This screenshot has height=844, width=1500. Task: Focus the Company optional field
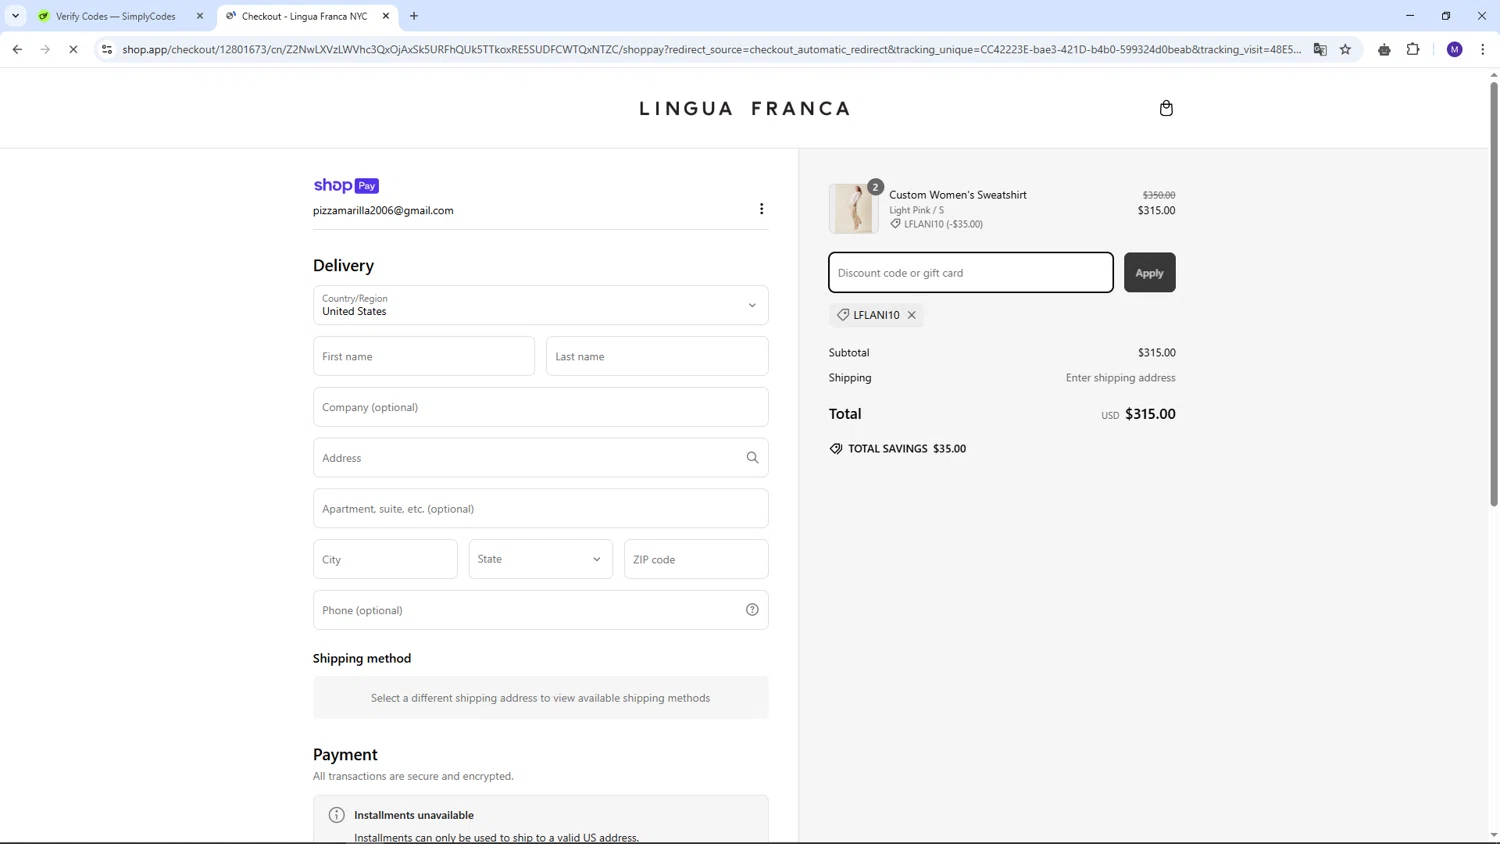tap(540, 407)
